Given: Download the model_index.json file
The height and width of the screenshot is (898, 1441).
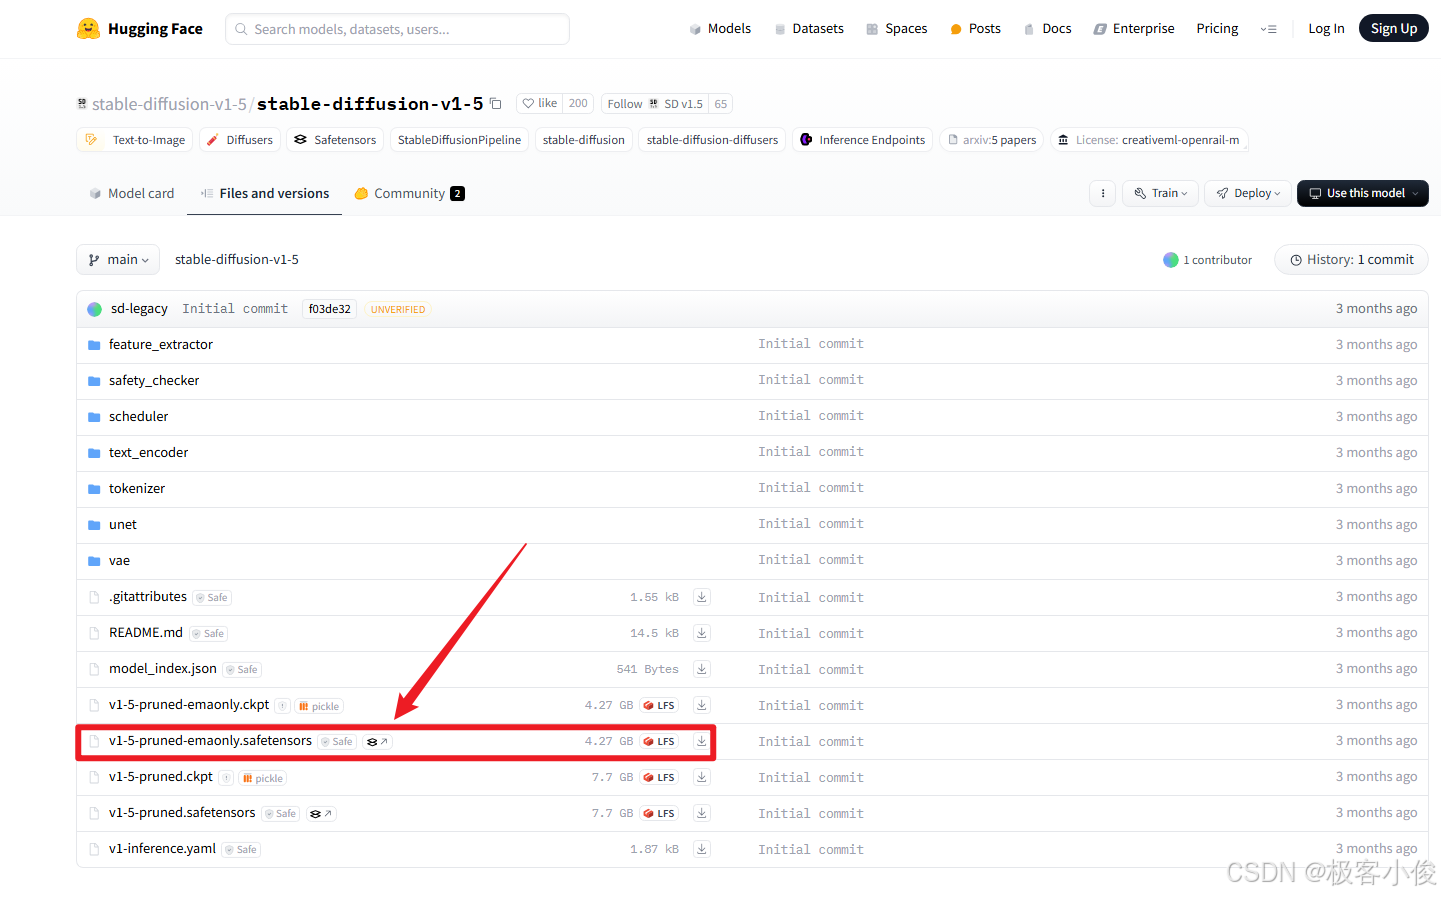Looking at the screenshot, I should coord(702,669).
